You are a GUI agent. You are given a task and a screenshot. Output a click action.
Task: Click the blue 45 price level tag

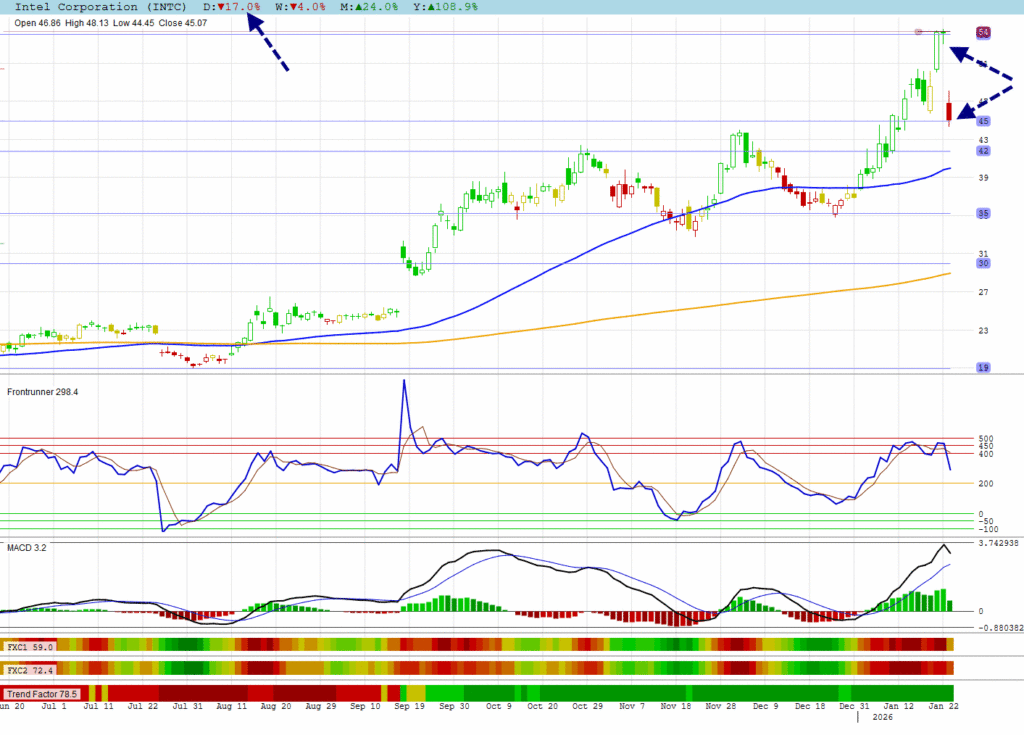983,121
